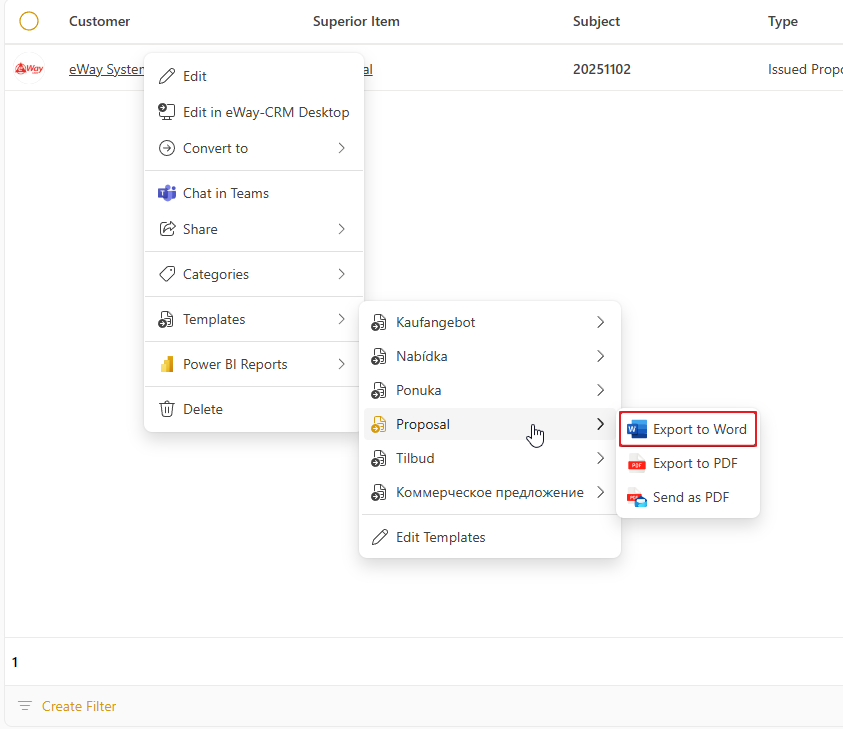Click the pencil icon next to Edit Templates
The height and width of the screenshot is (731, 843).
(379, 538)
